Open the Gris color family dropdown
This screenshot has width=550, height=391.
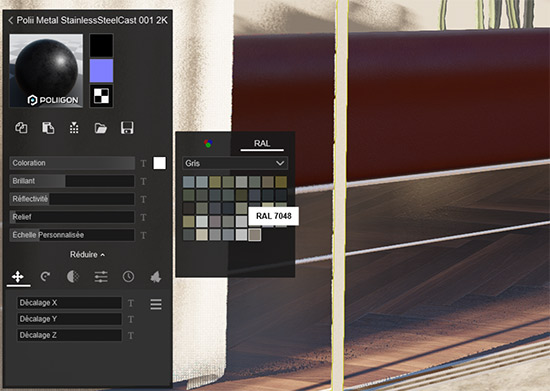pos(235,163)
